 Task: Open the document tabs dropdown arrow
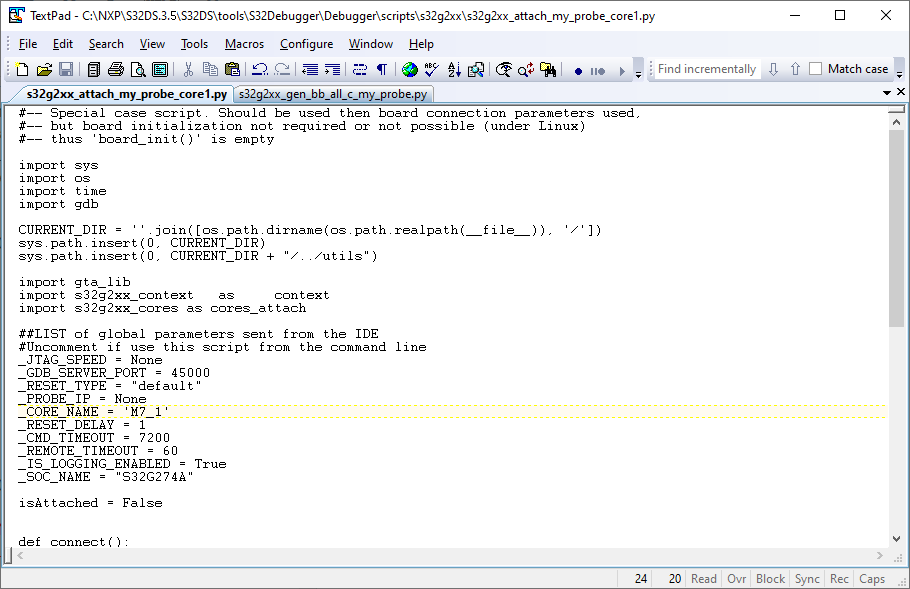(886, 94)
